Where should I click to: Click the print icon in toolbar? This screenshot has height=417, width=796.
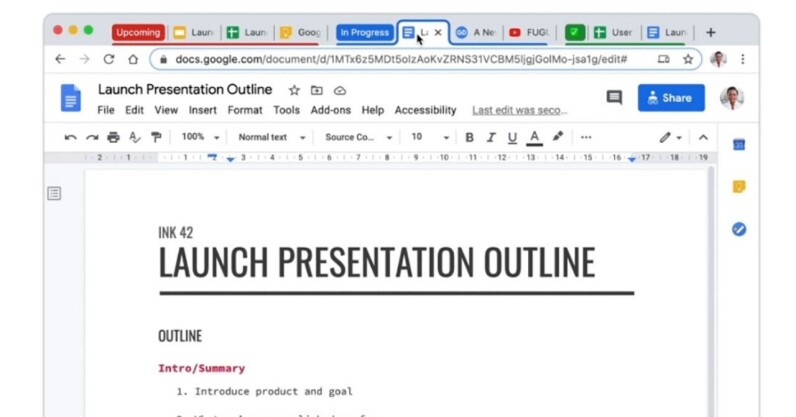click(113, 137)
